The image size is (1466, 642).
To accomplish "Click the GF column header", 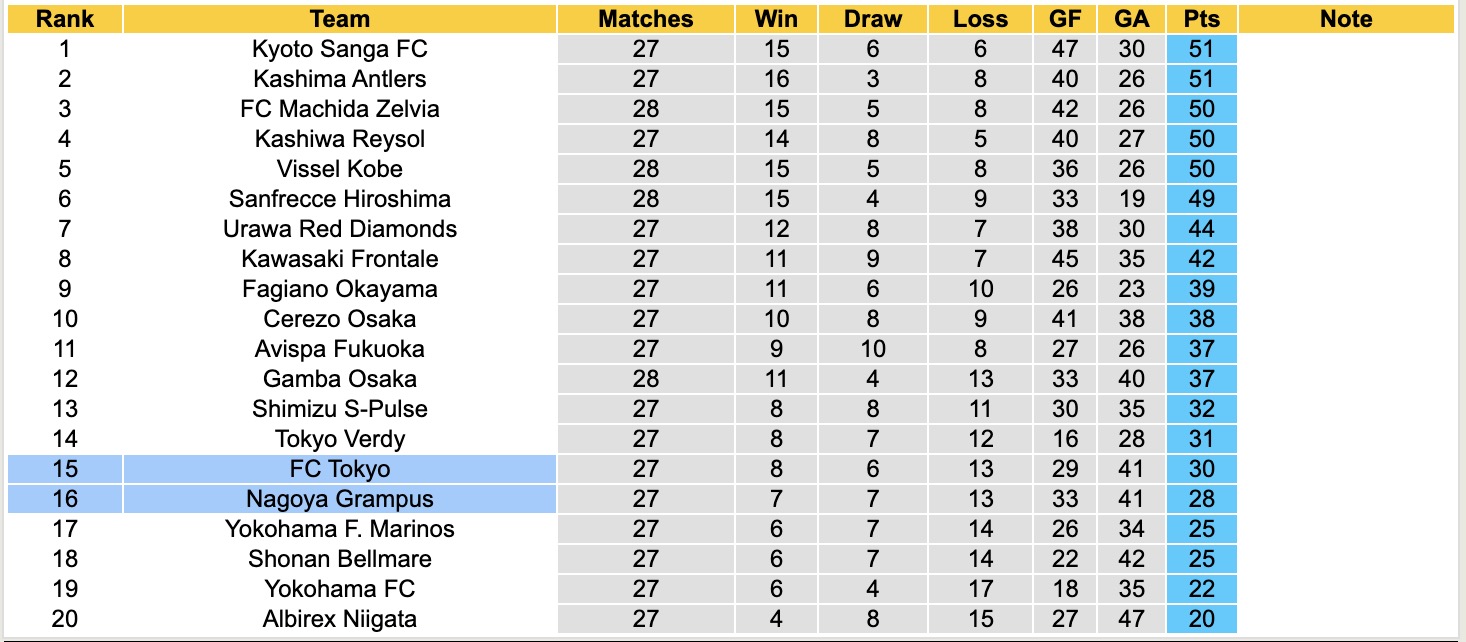I will tap(1065, 19).
